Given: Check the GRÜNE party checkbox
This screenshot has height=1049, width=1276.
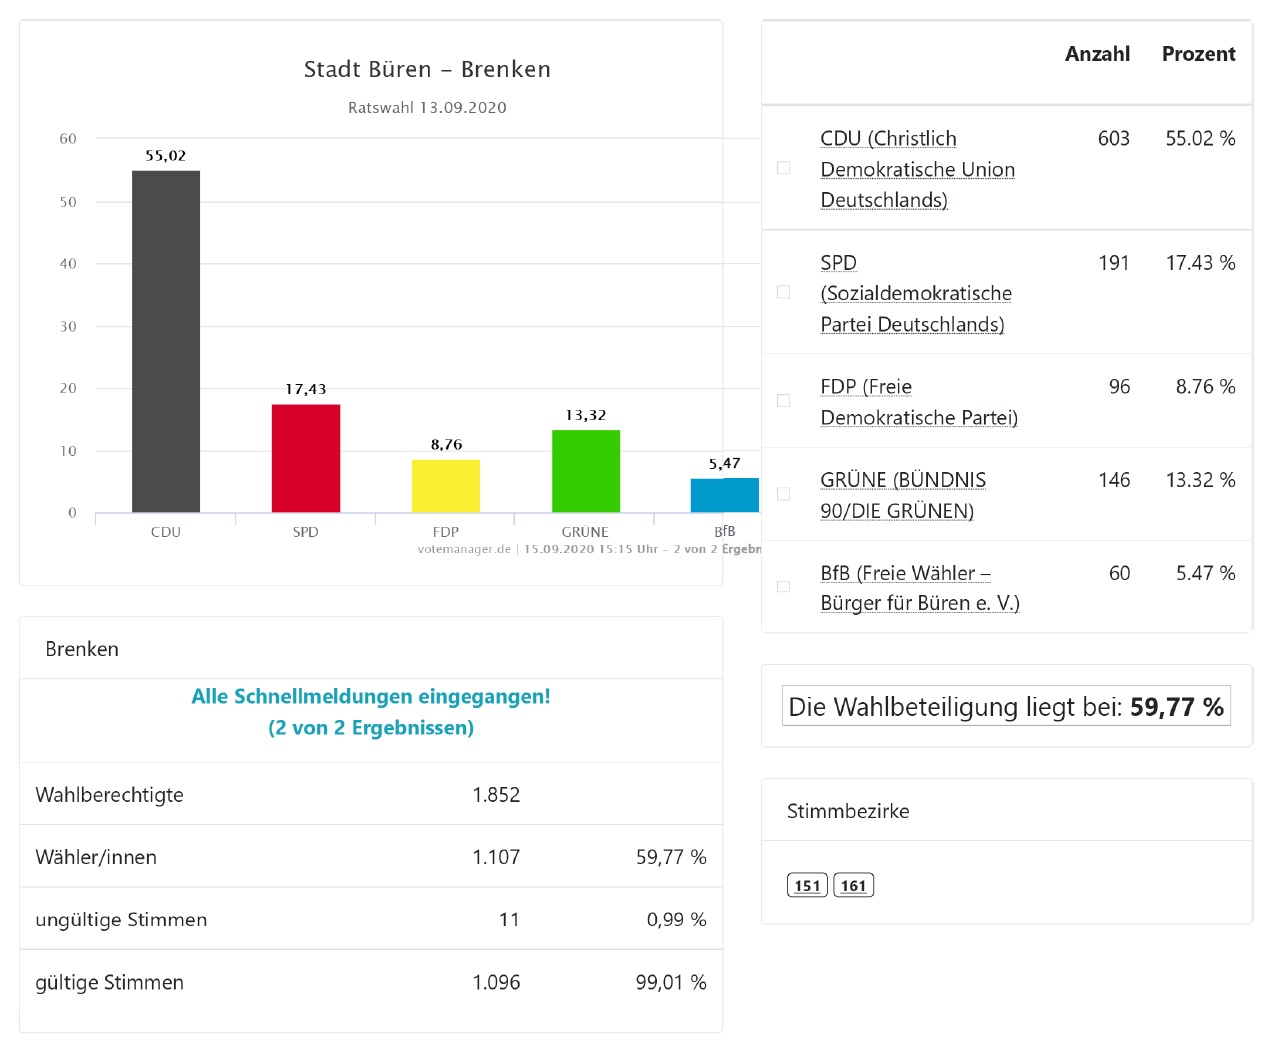Looking at the screenshot, I should 782,494.
